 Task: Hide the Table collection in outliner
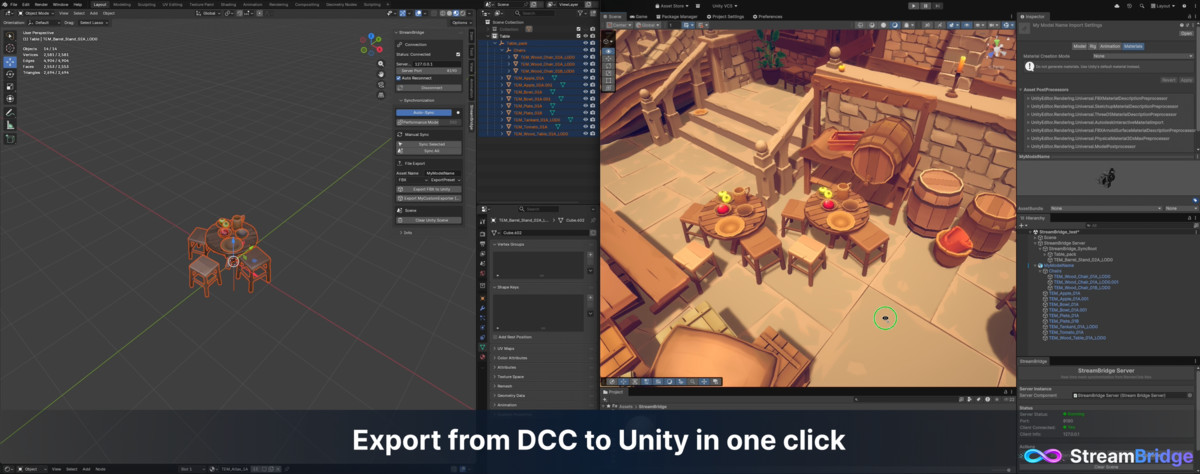point(585,36)
